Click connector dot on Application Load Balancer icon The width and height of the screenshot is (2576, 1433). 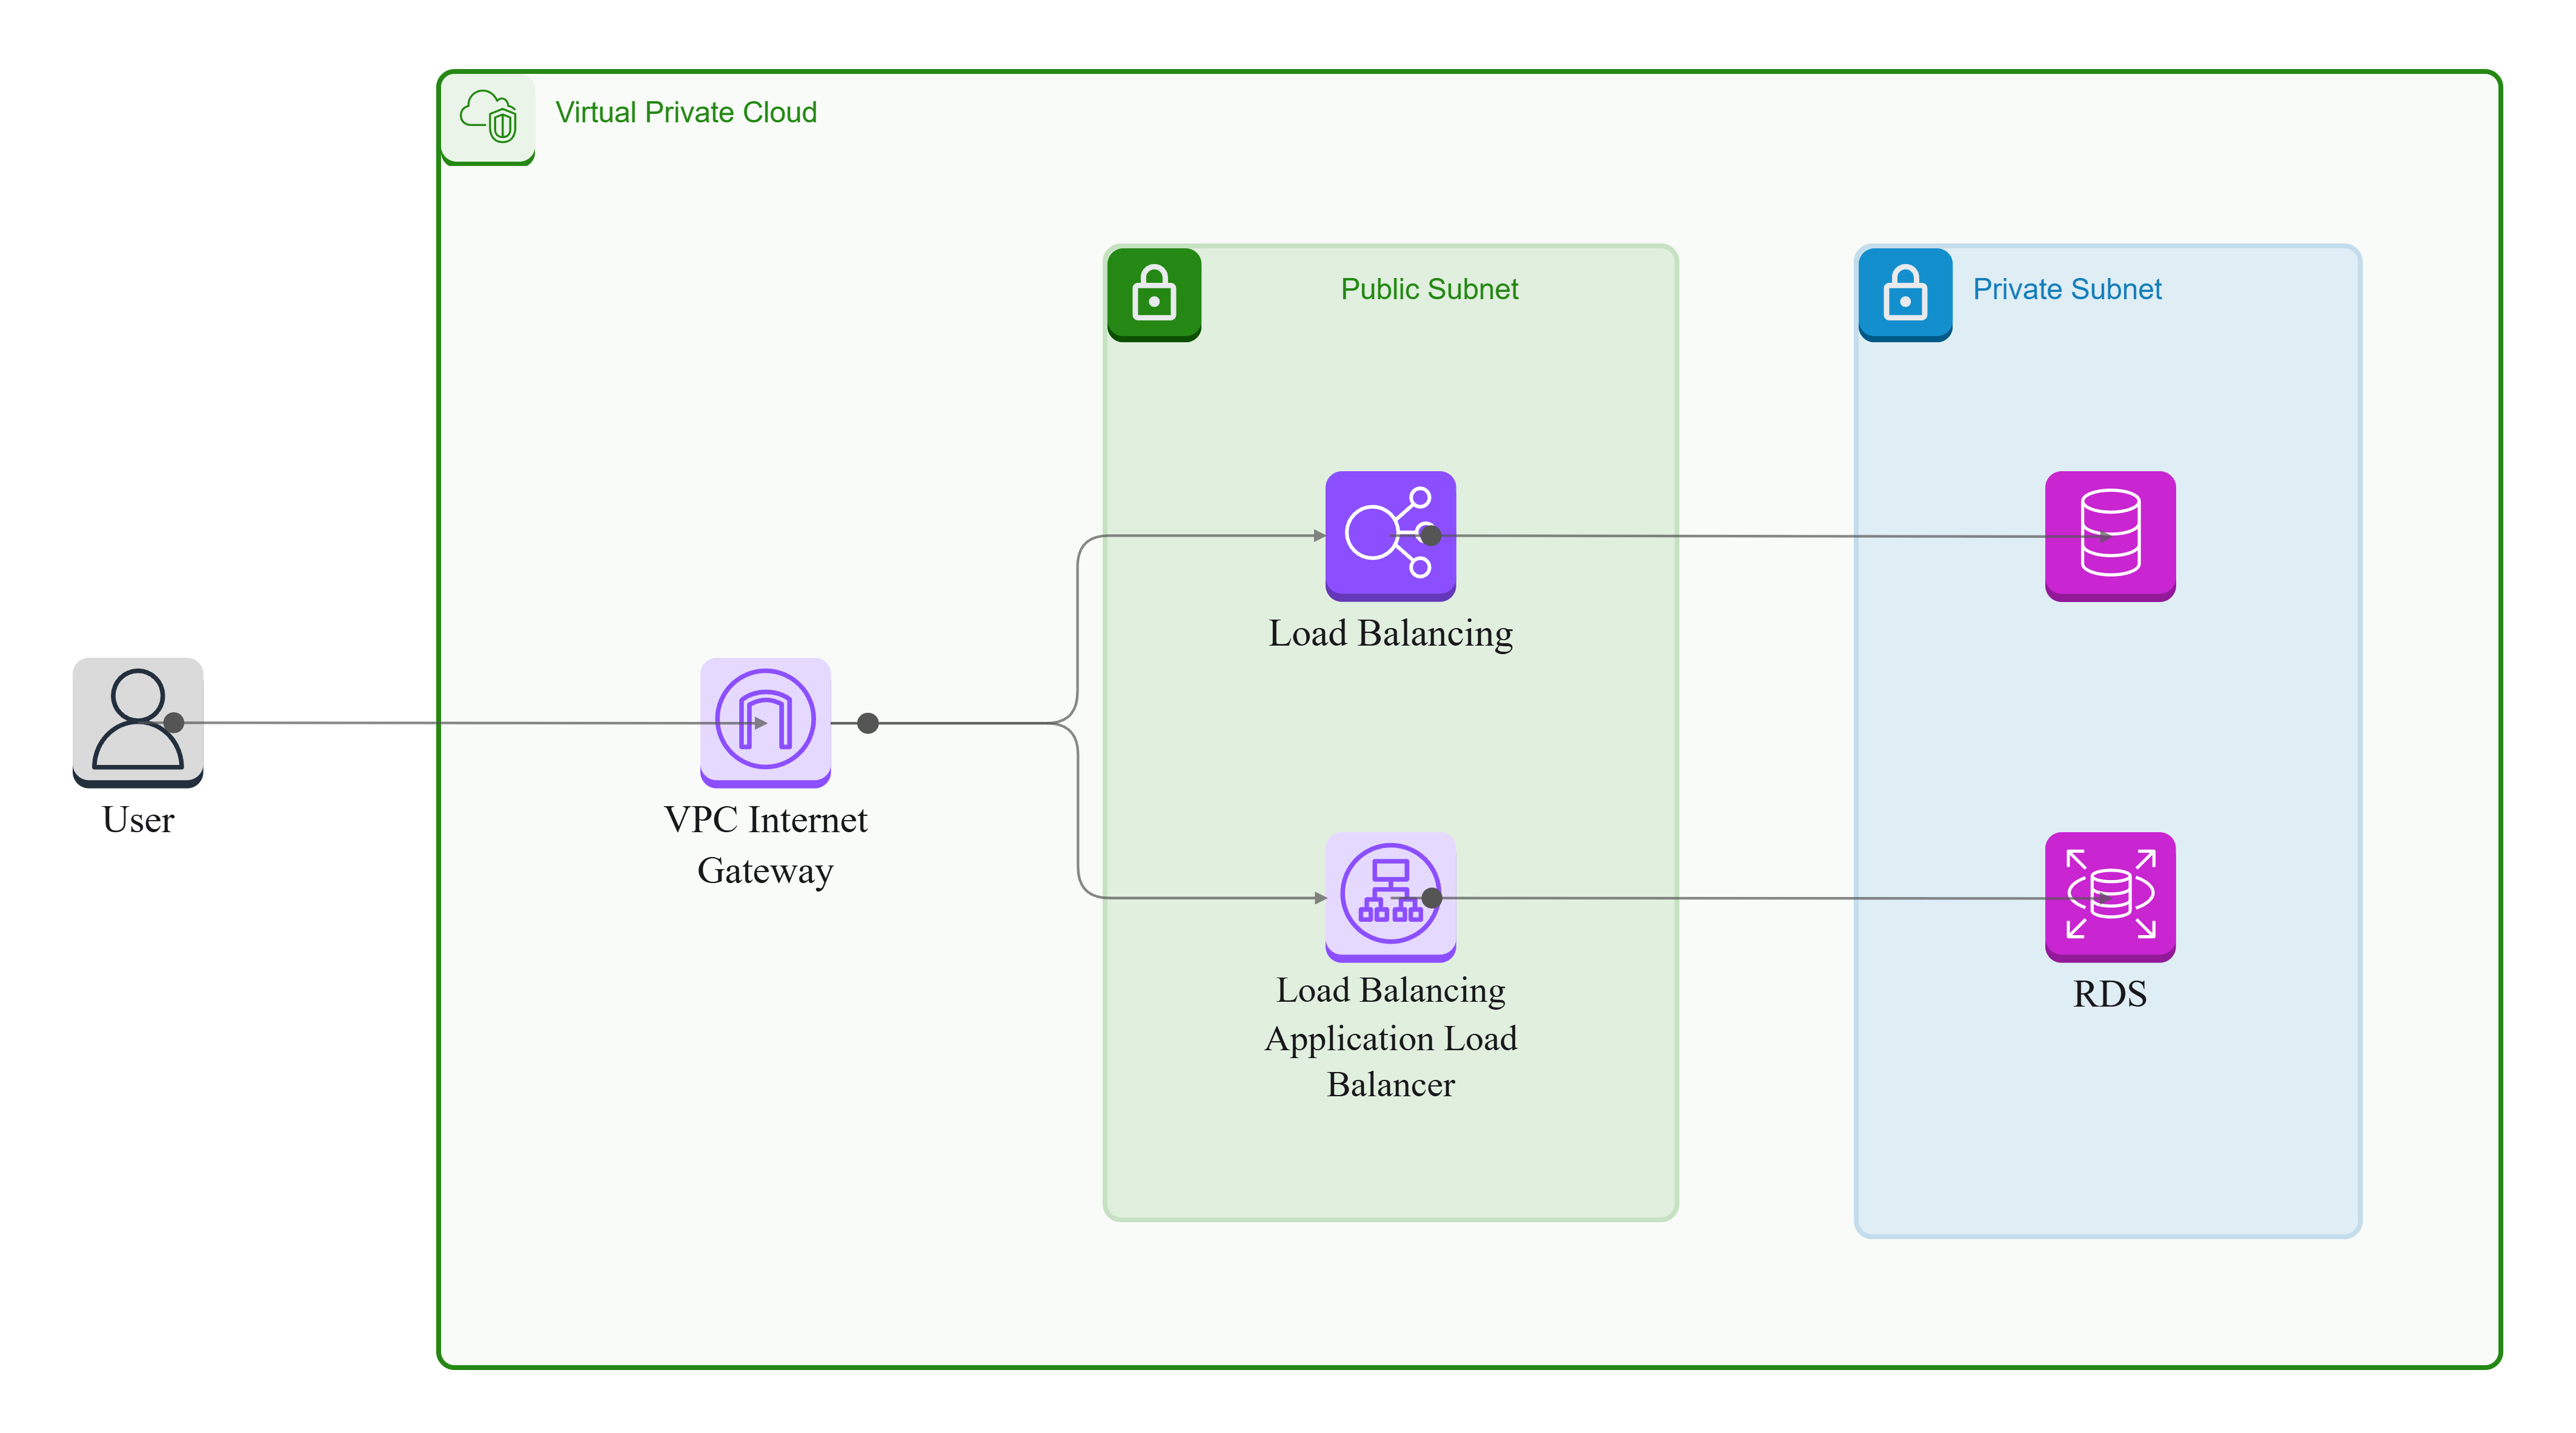click(x=1432, y=898)
